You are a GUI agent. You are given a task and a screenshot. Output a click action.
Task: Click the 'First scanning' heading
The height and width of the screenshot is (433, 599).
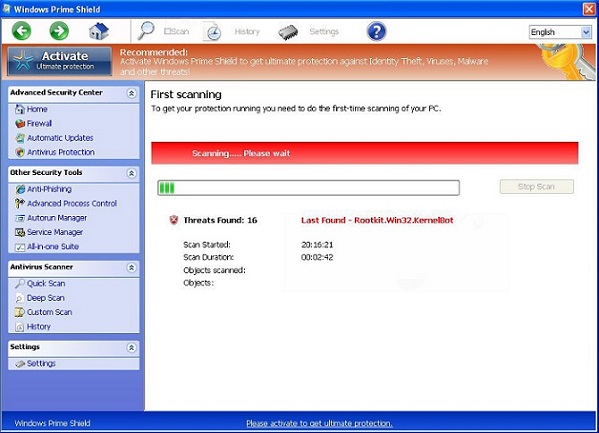[186, 95]
